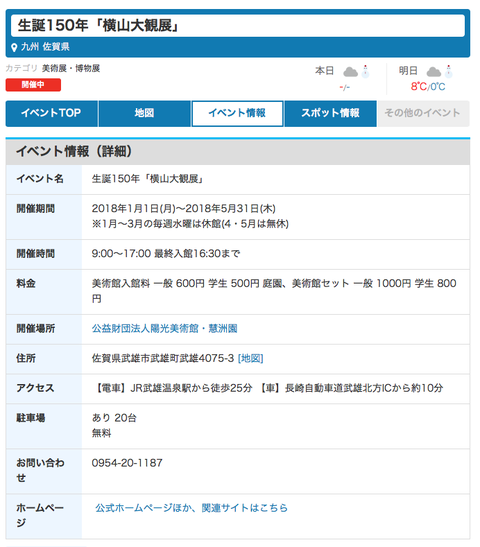Open the スポット情報 tab

(330, 113)
